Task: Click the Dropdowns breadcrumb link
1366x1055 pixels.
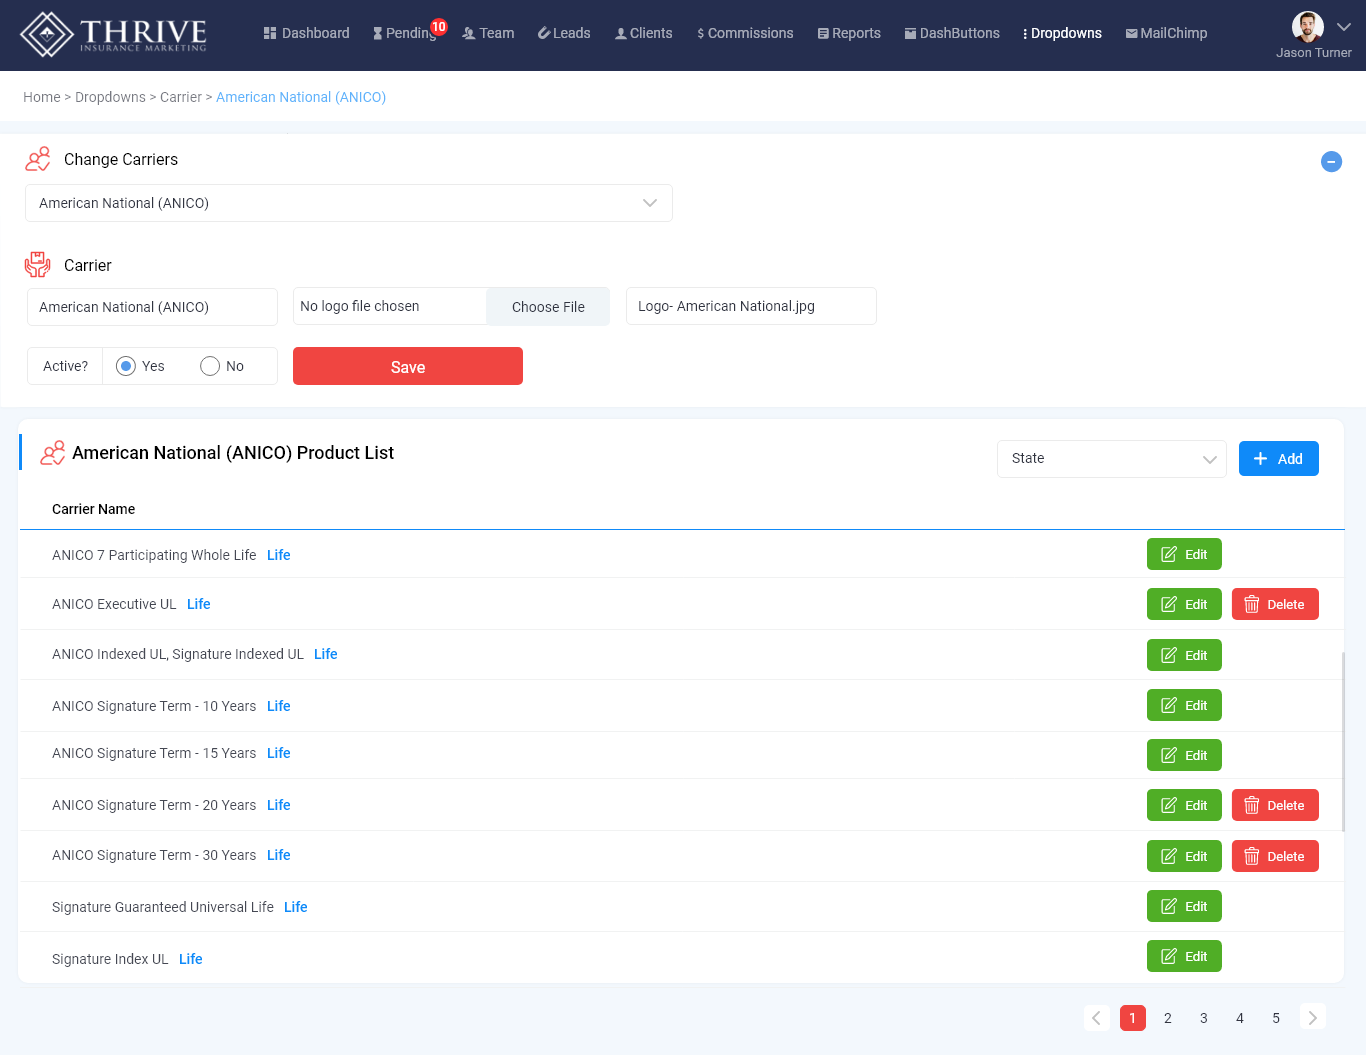Action: click(x=110, y=97)
